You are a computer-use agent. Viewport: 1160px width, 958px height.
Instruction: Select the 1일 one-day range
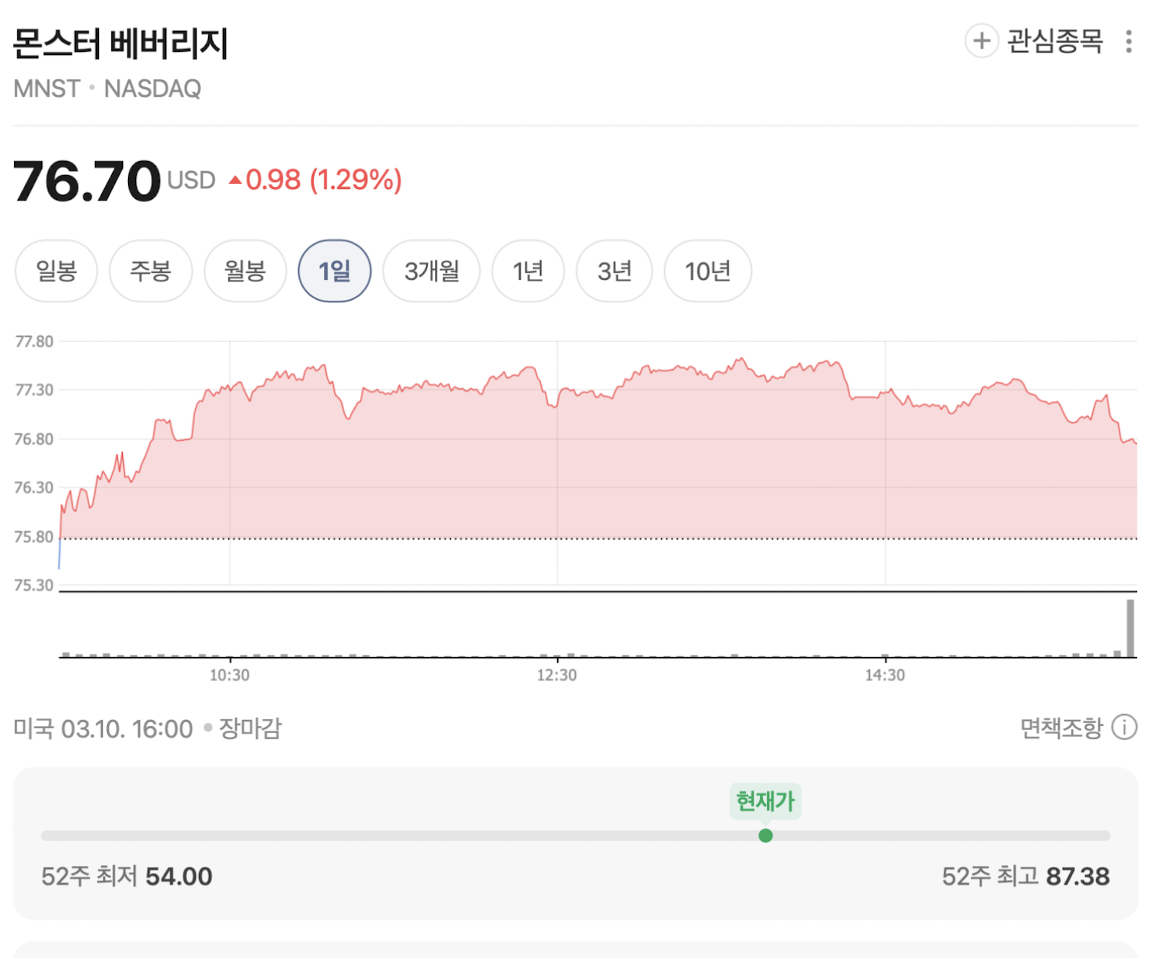click(x=335, y=271)
